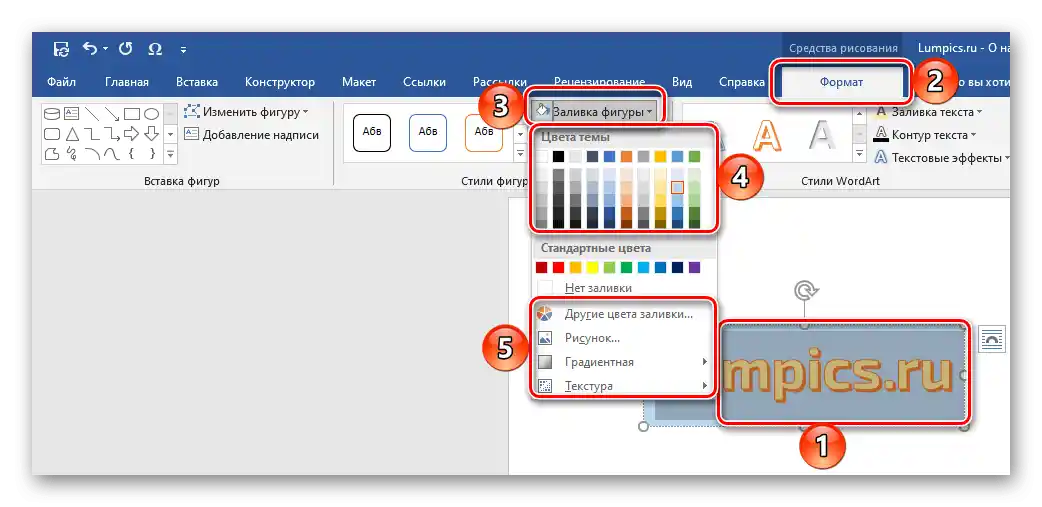This screenshot has width=1042, height=507.
Task: Select the arc shape
Action: [92, 153]
